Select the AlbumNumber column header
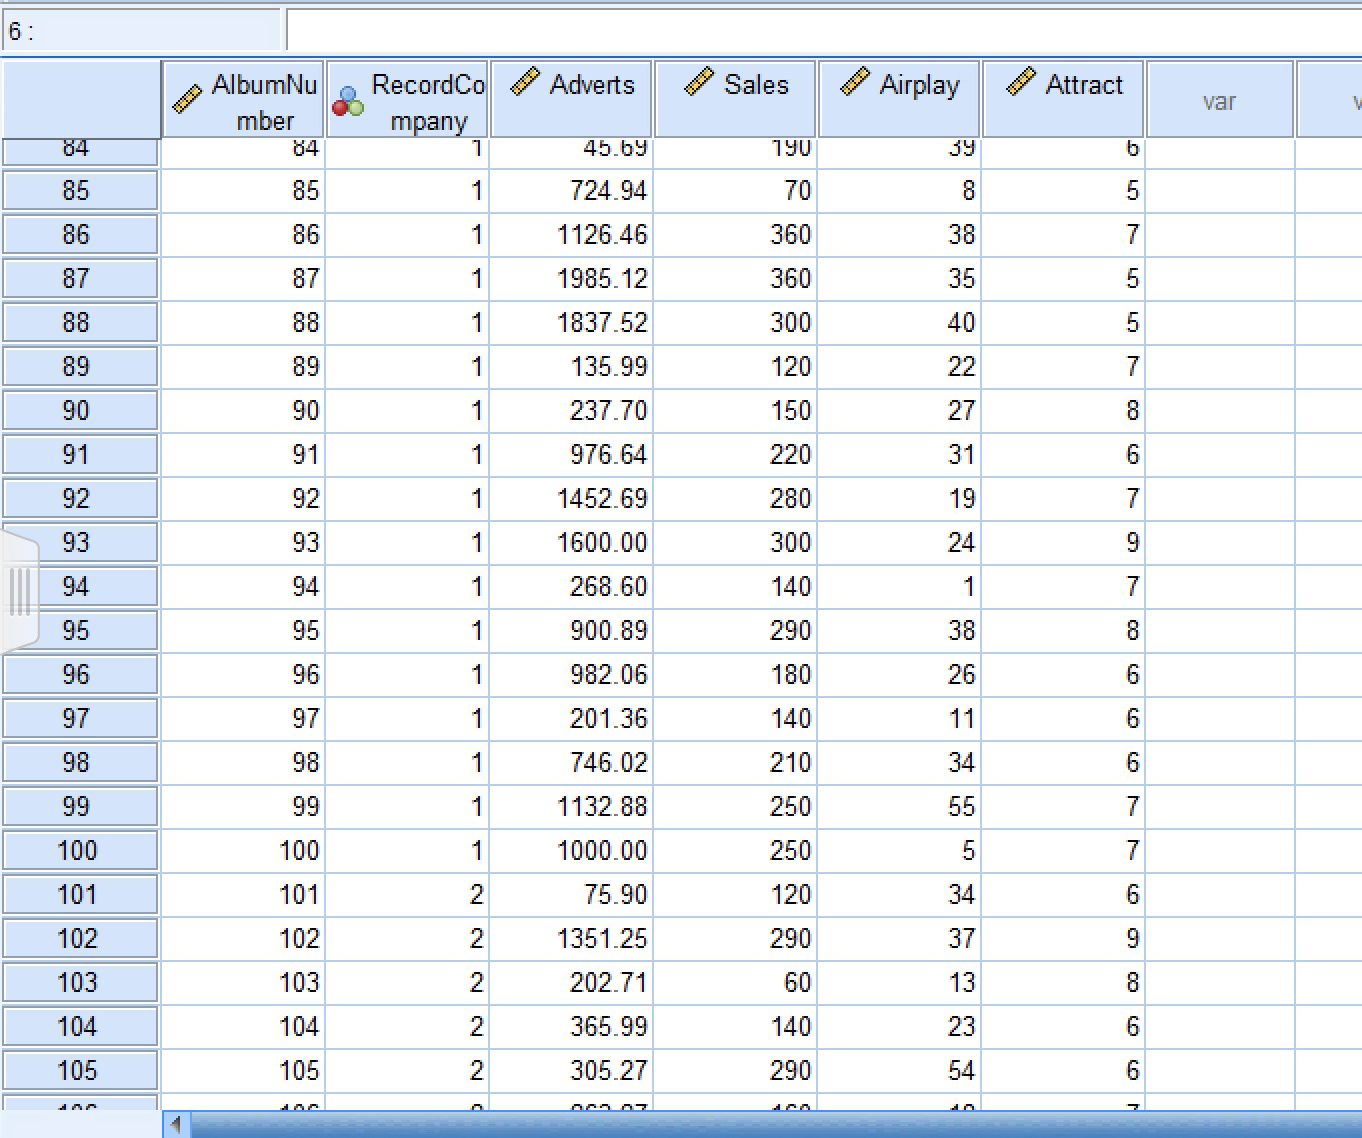This screenshot has height=1138, width=1362. click(243, 99)
